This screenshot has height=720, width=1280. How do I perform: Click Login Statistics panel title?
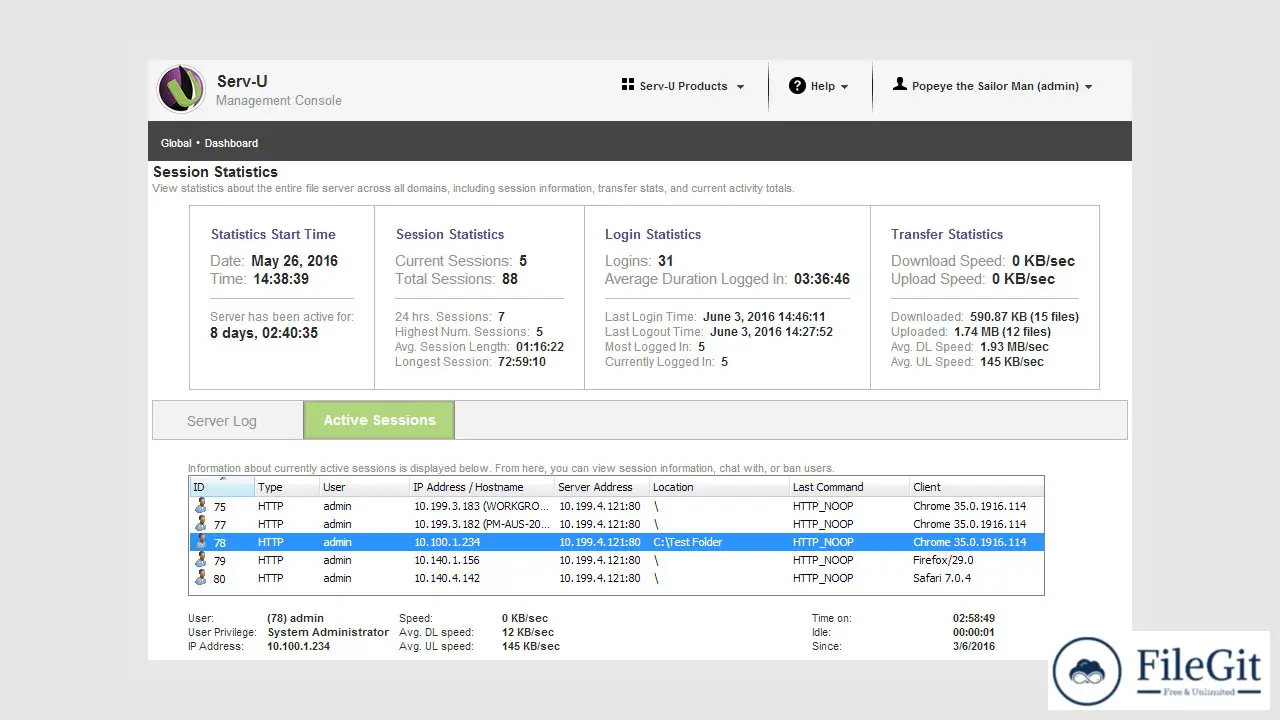[653, 234]
